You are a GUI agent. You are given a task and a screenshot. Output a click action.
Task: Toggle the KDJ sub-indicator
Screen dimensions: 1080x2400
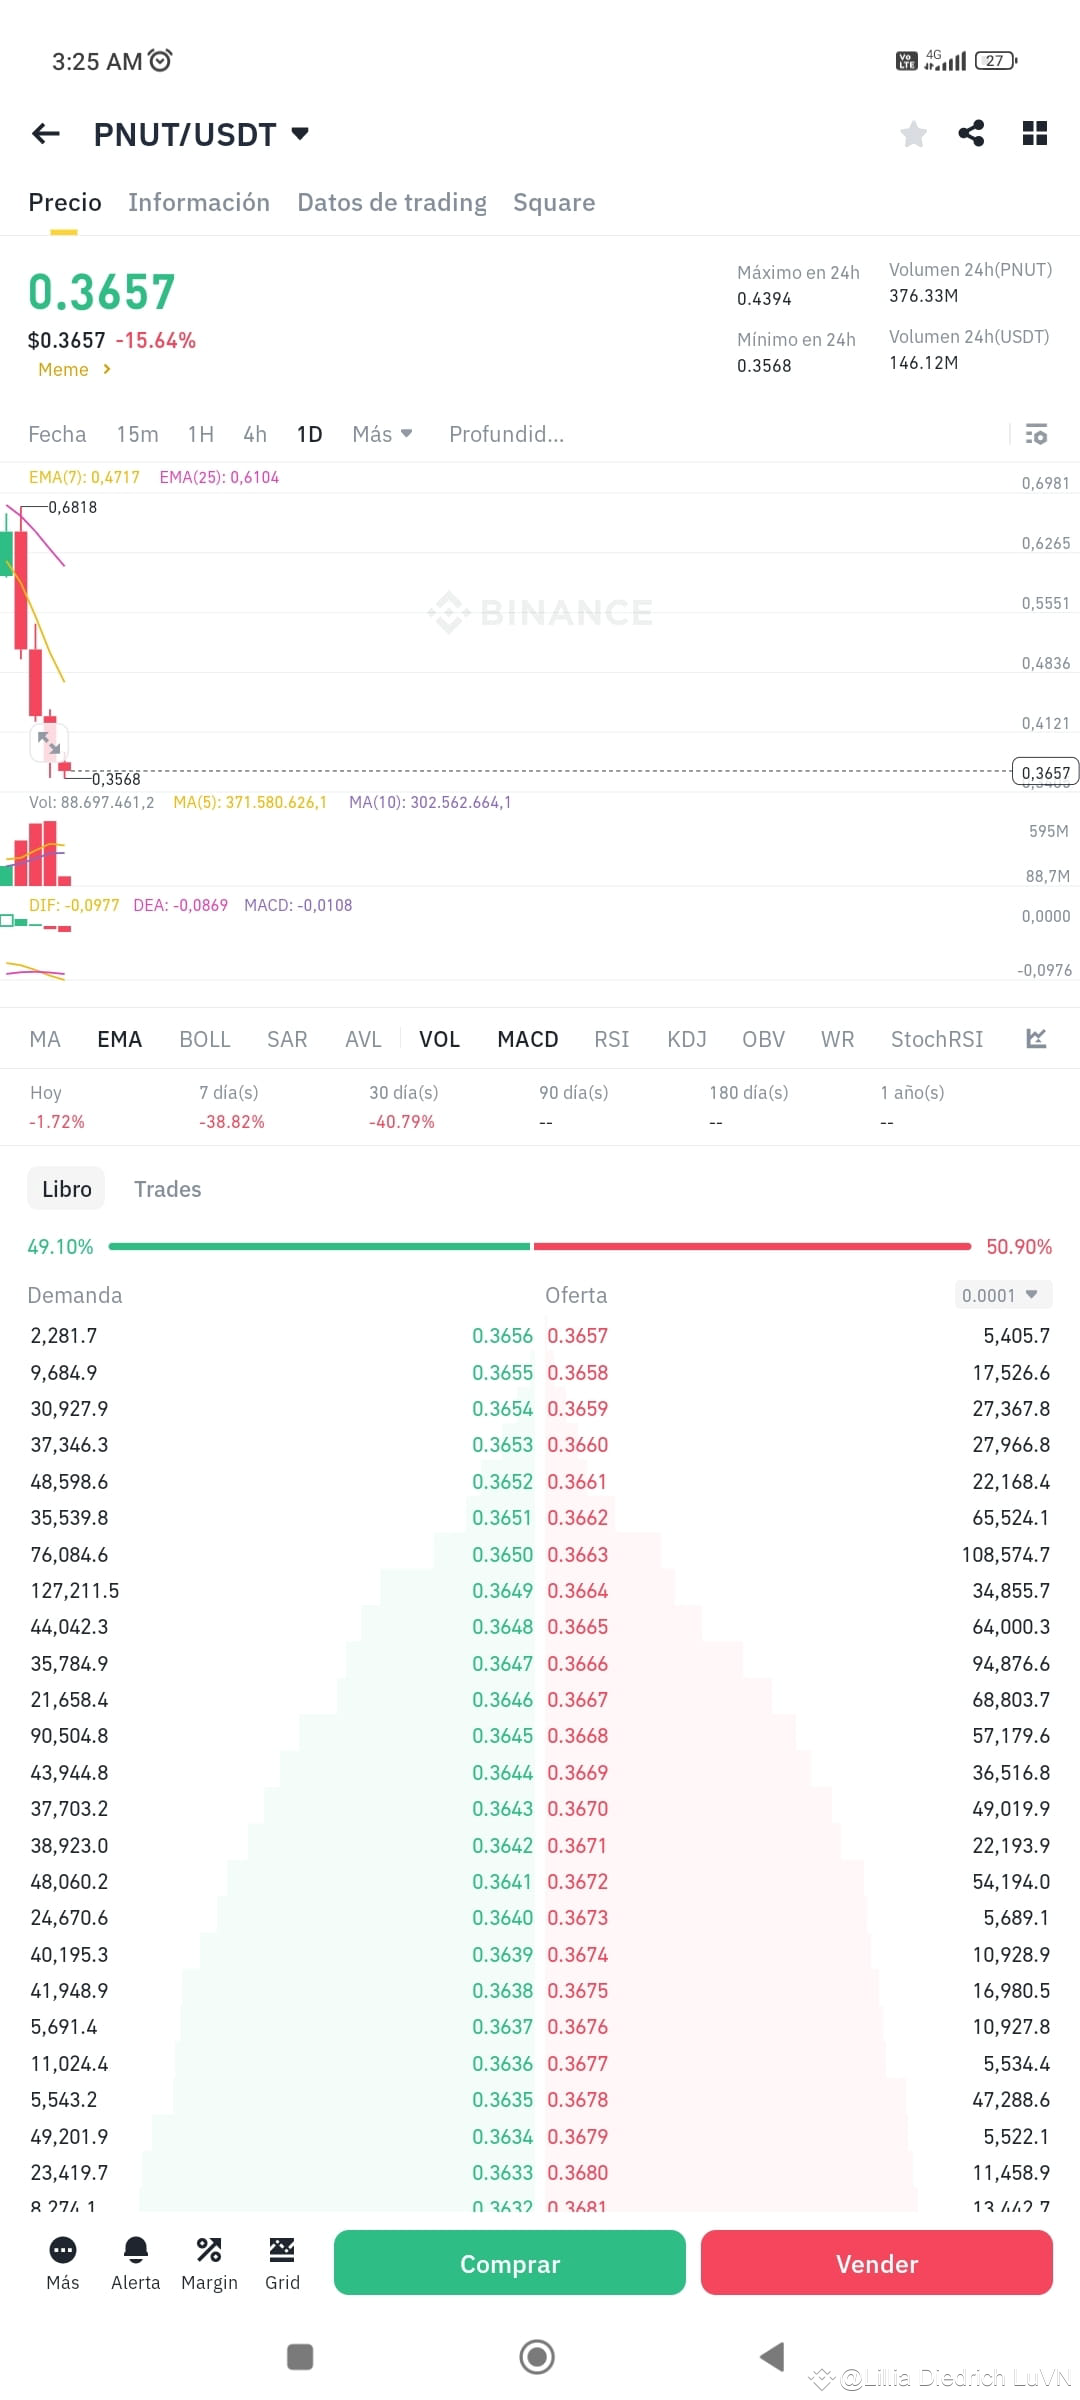tap(687, 1039)
